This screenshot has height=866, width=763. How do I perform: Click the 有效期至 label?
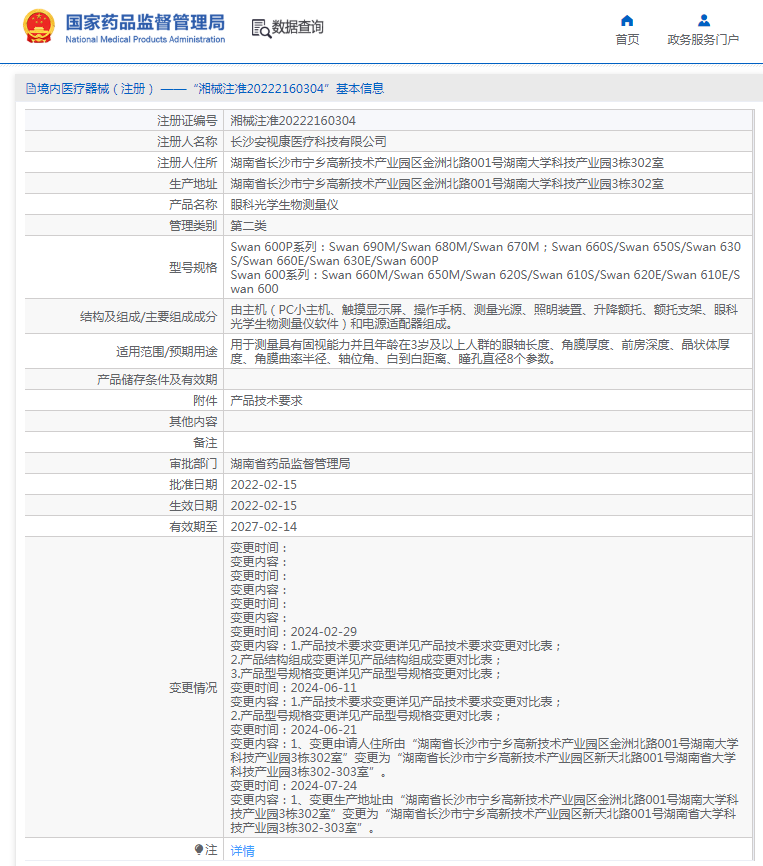click(193, 526)
